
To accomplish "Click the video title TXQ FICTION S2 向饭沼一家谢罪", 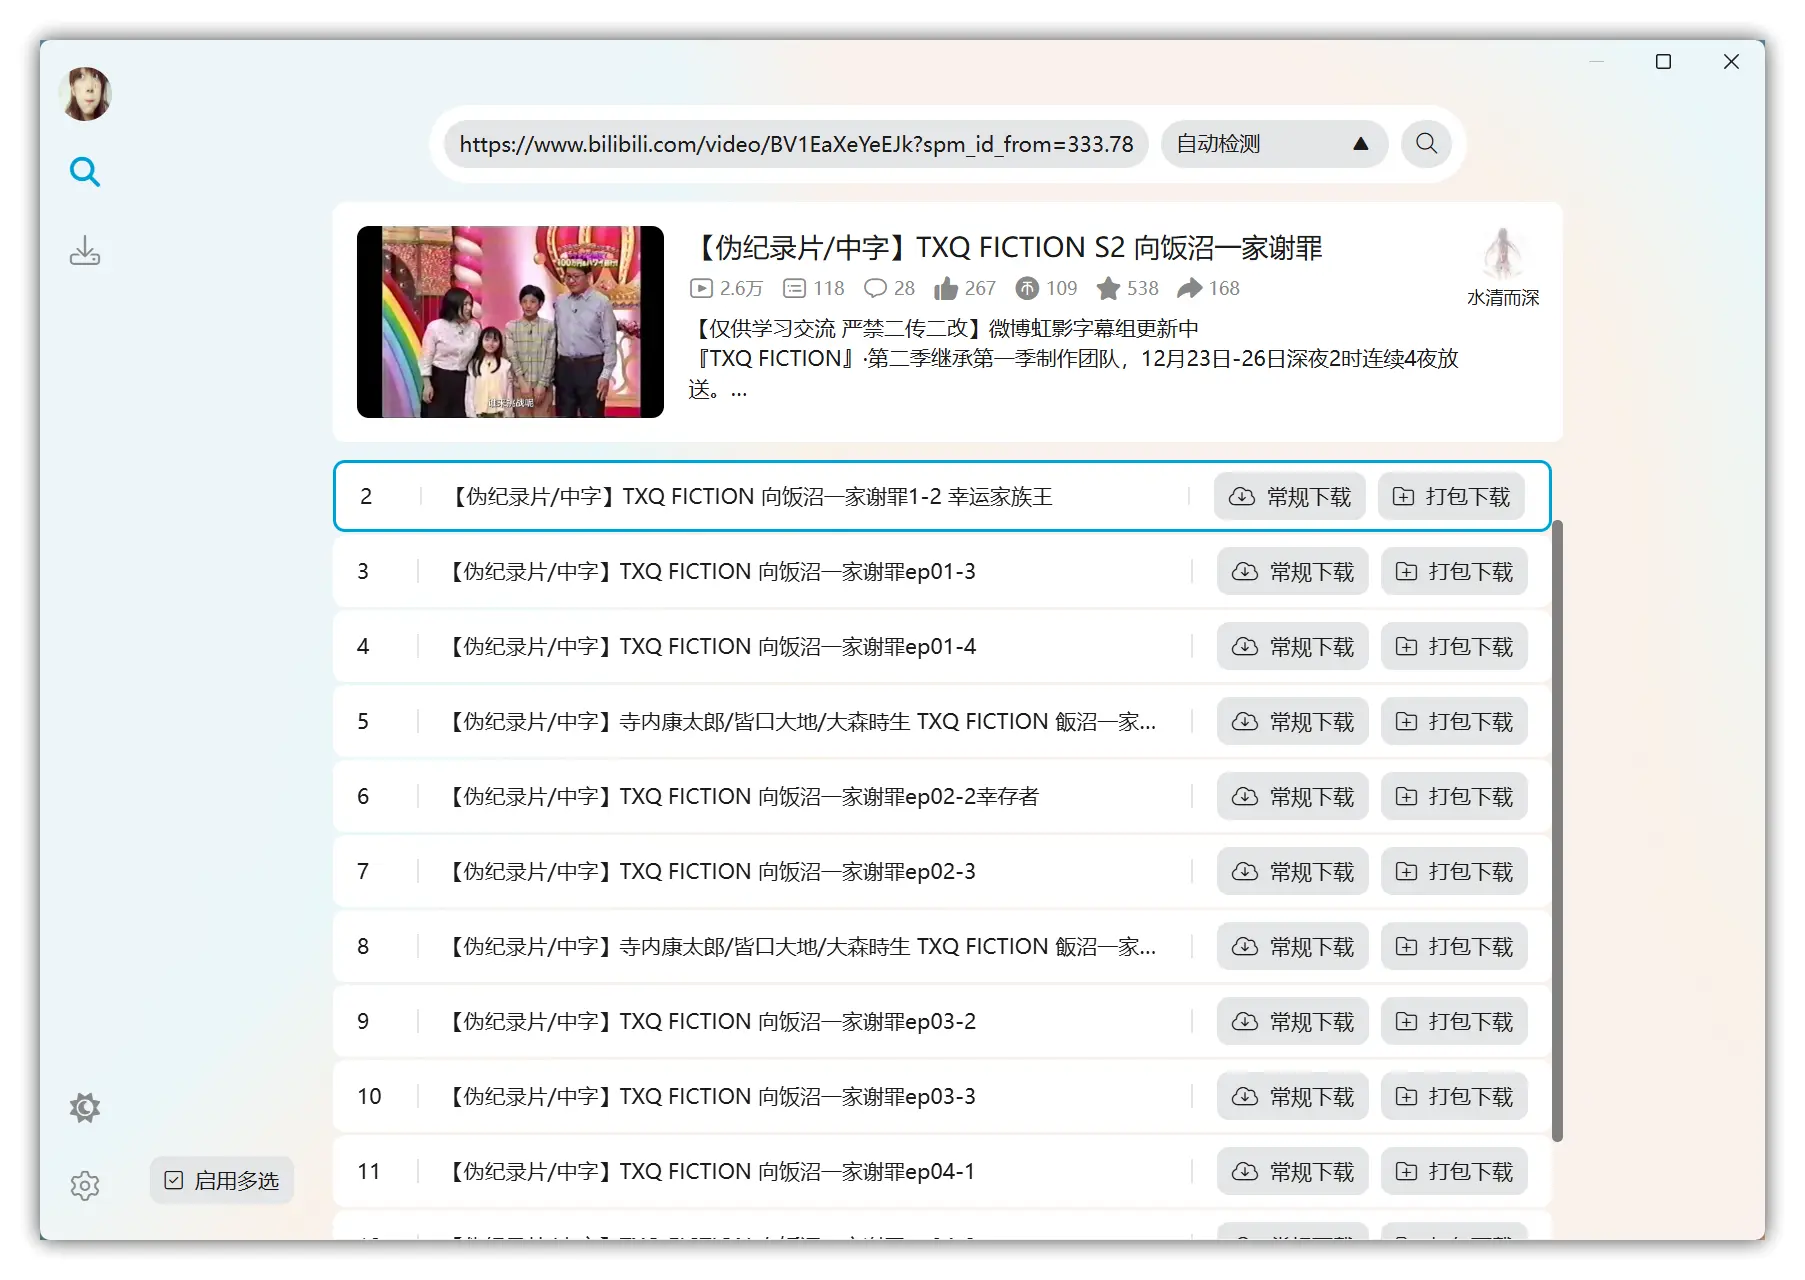I will (1006, 248).
